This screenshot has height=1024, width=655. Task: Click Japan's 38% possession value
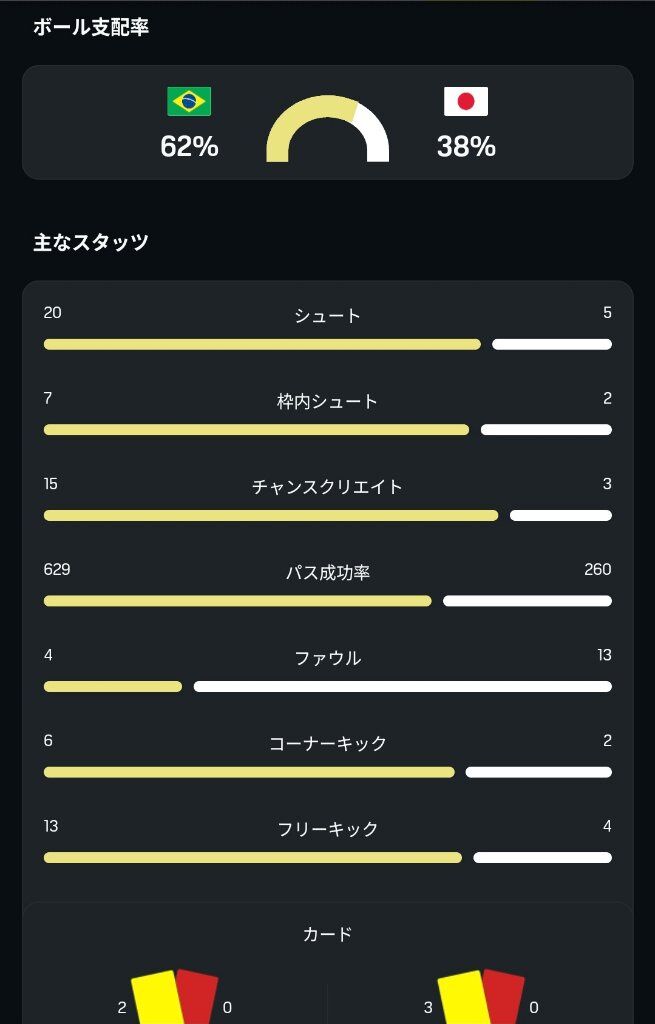pos(466,146)
